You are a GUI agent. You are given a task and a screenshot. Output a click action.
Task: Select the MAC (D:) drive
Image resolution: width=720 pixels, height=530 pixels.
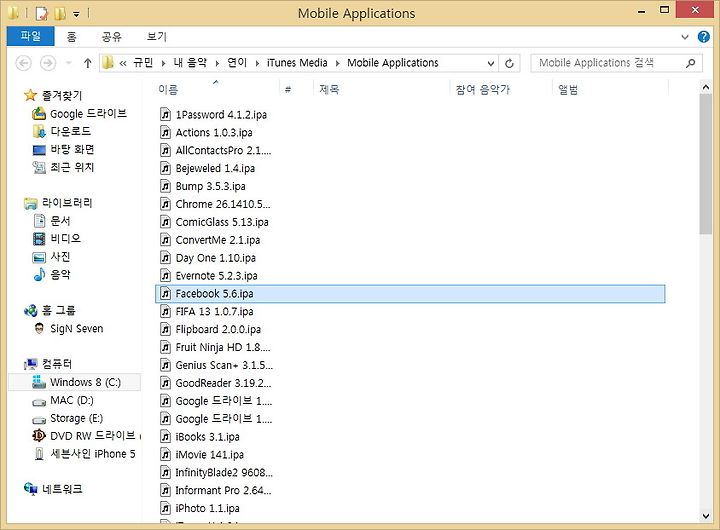coord(63,400)
